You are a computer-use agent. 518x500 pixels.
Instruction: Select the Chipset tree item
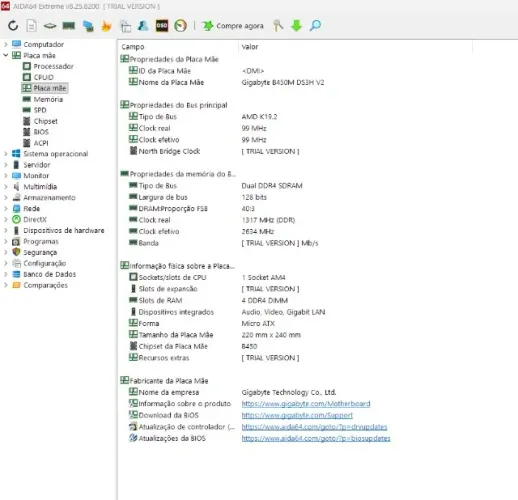pos(45,121)
